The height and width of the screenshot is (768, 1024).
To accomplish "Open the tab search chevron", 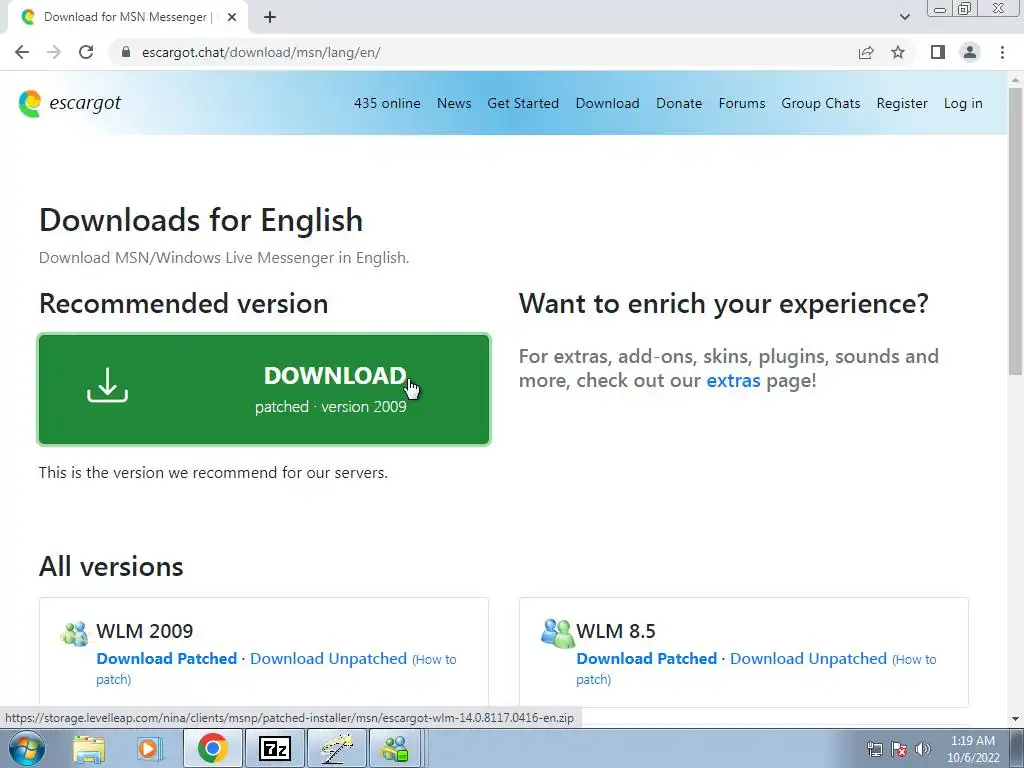I will point(904,17).
